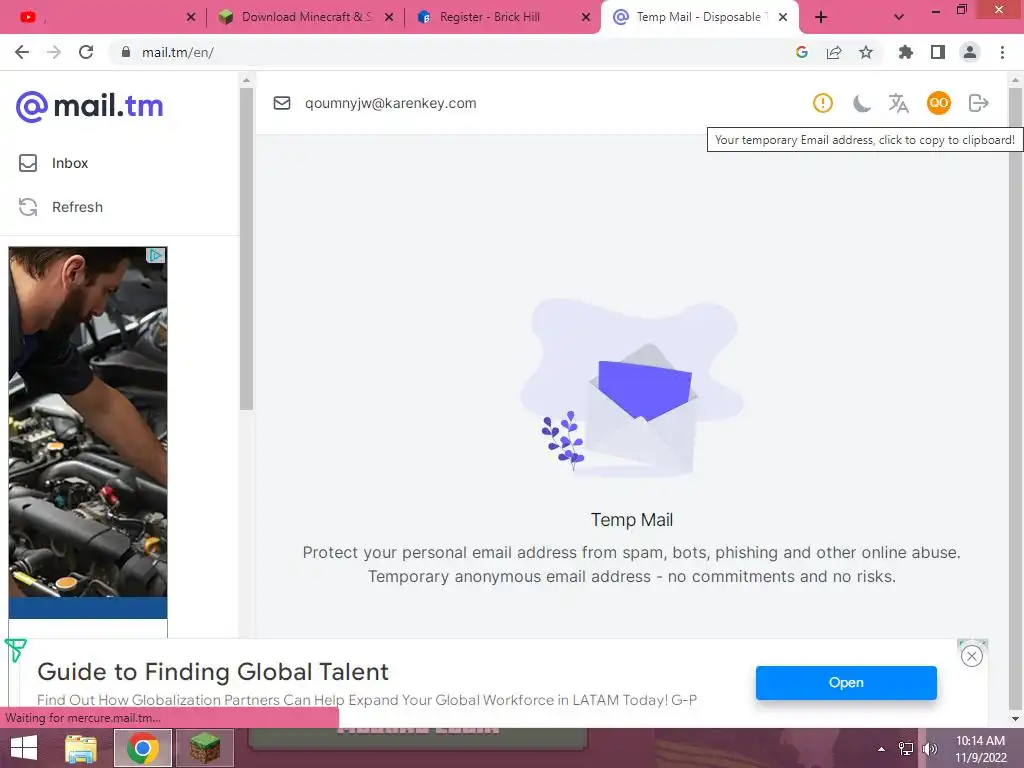The height and width of the screenshot is (768, 1024).
Task: Click the envelope icon beside email
Action: tap(282, 103)
